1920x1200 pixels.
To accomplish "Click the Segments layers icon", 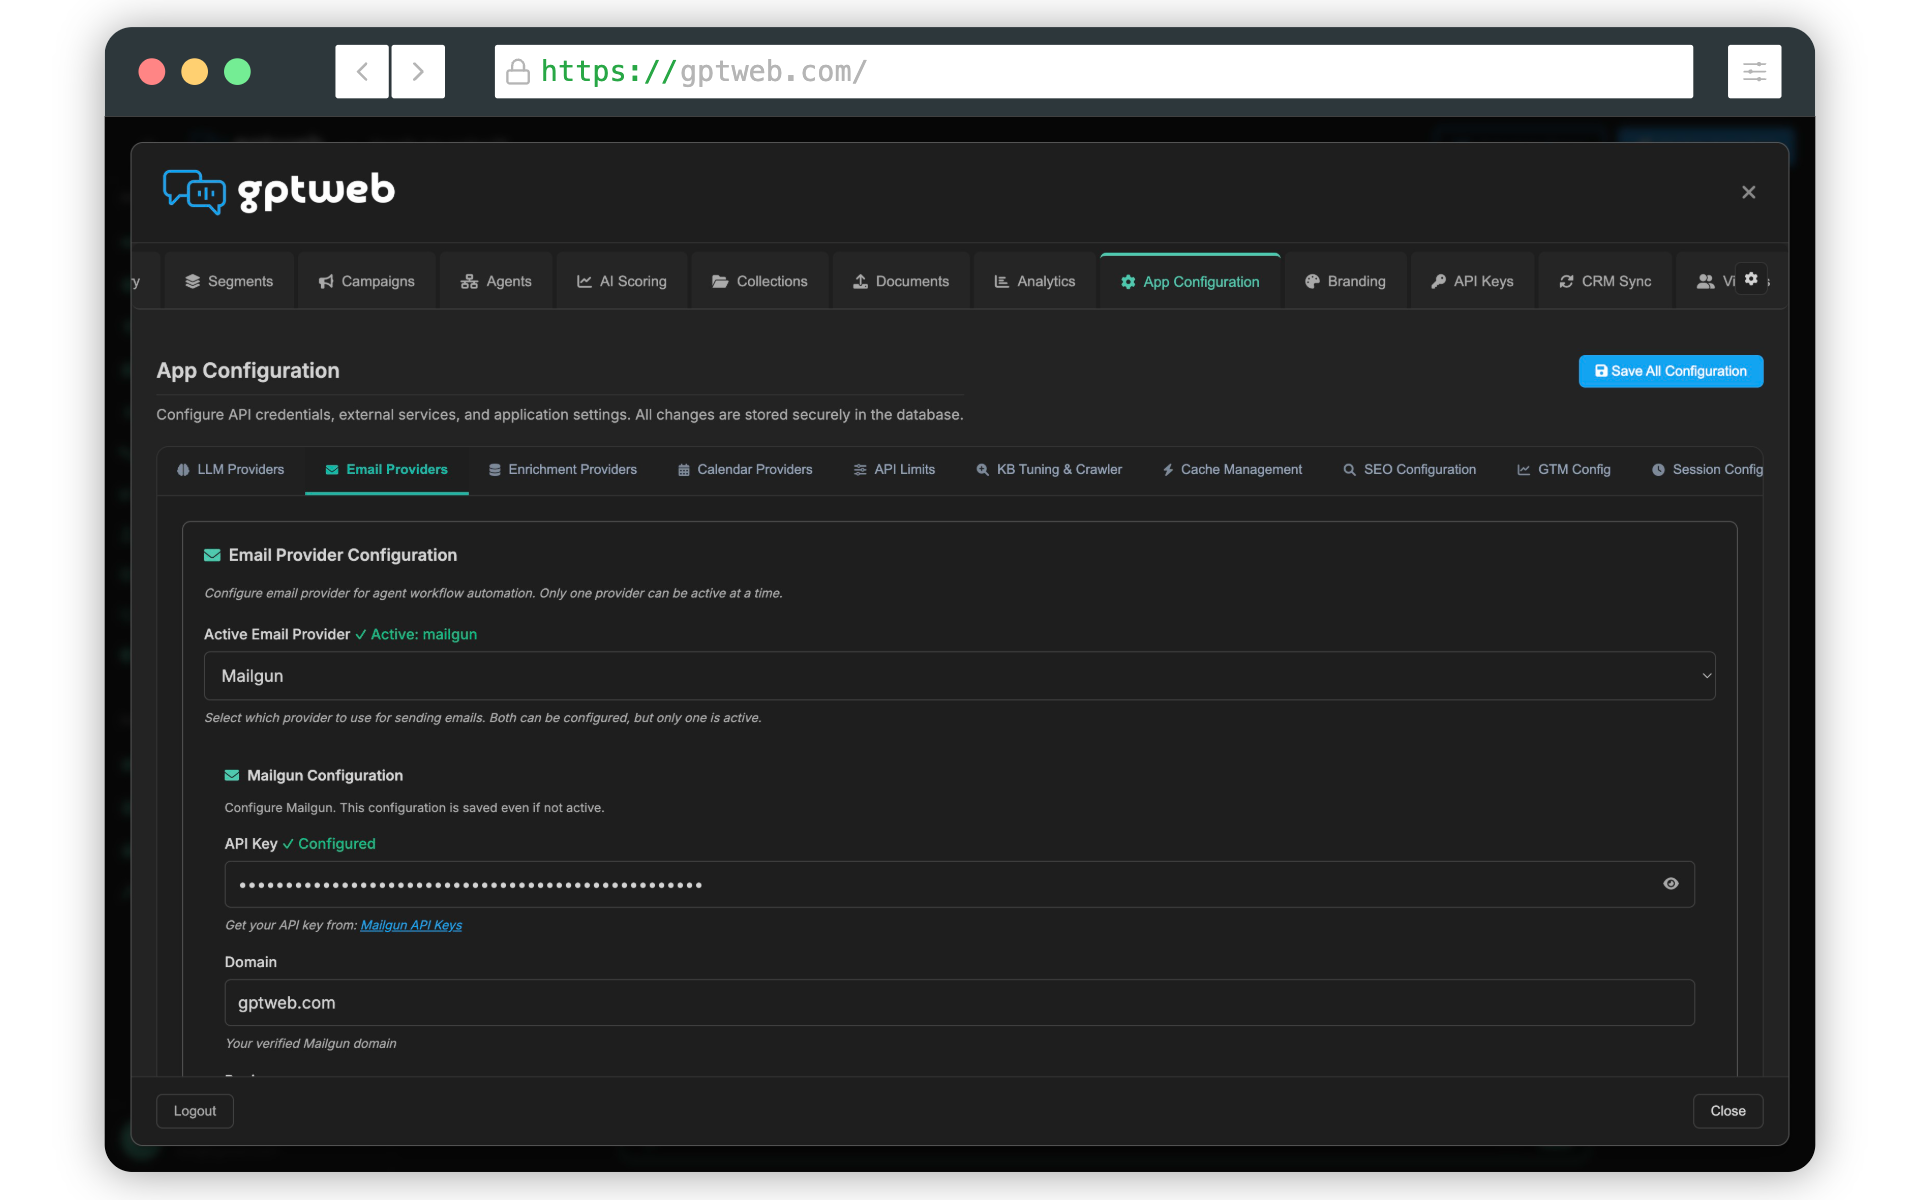I will 193,282.
